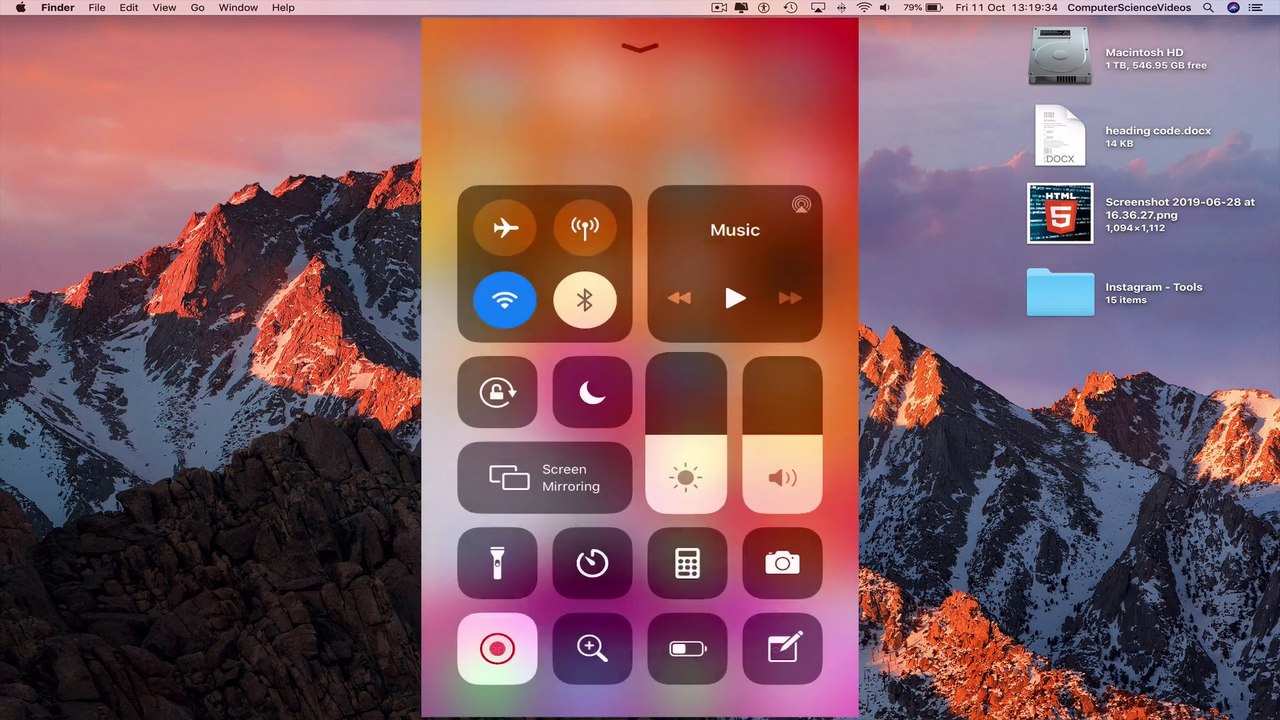Screen dimensions: 1280x720
Task: Toggle Bluetooth in Control Center
Action: click(585, 300)
